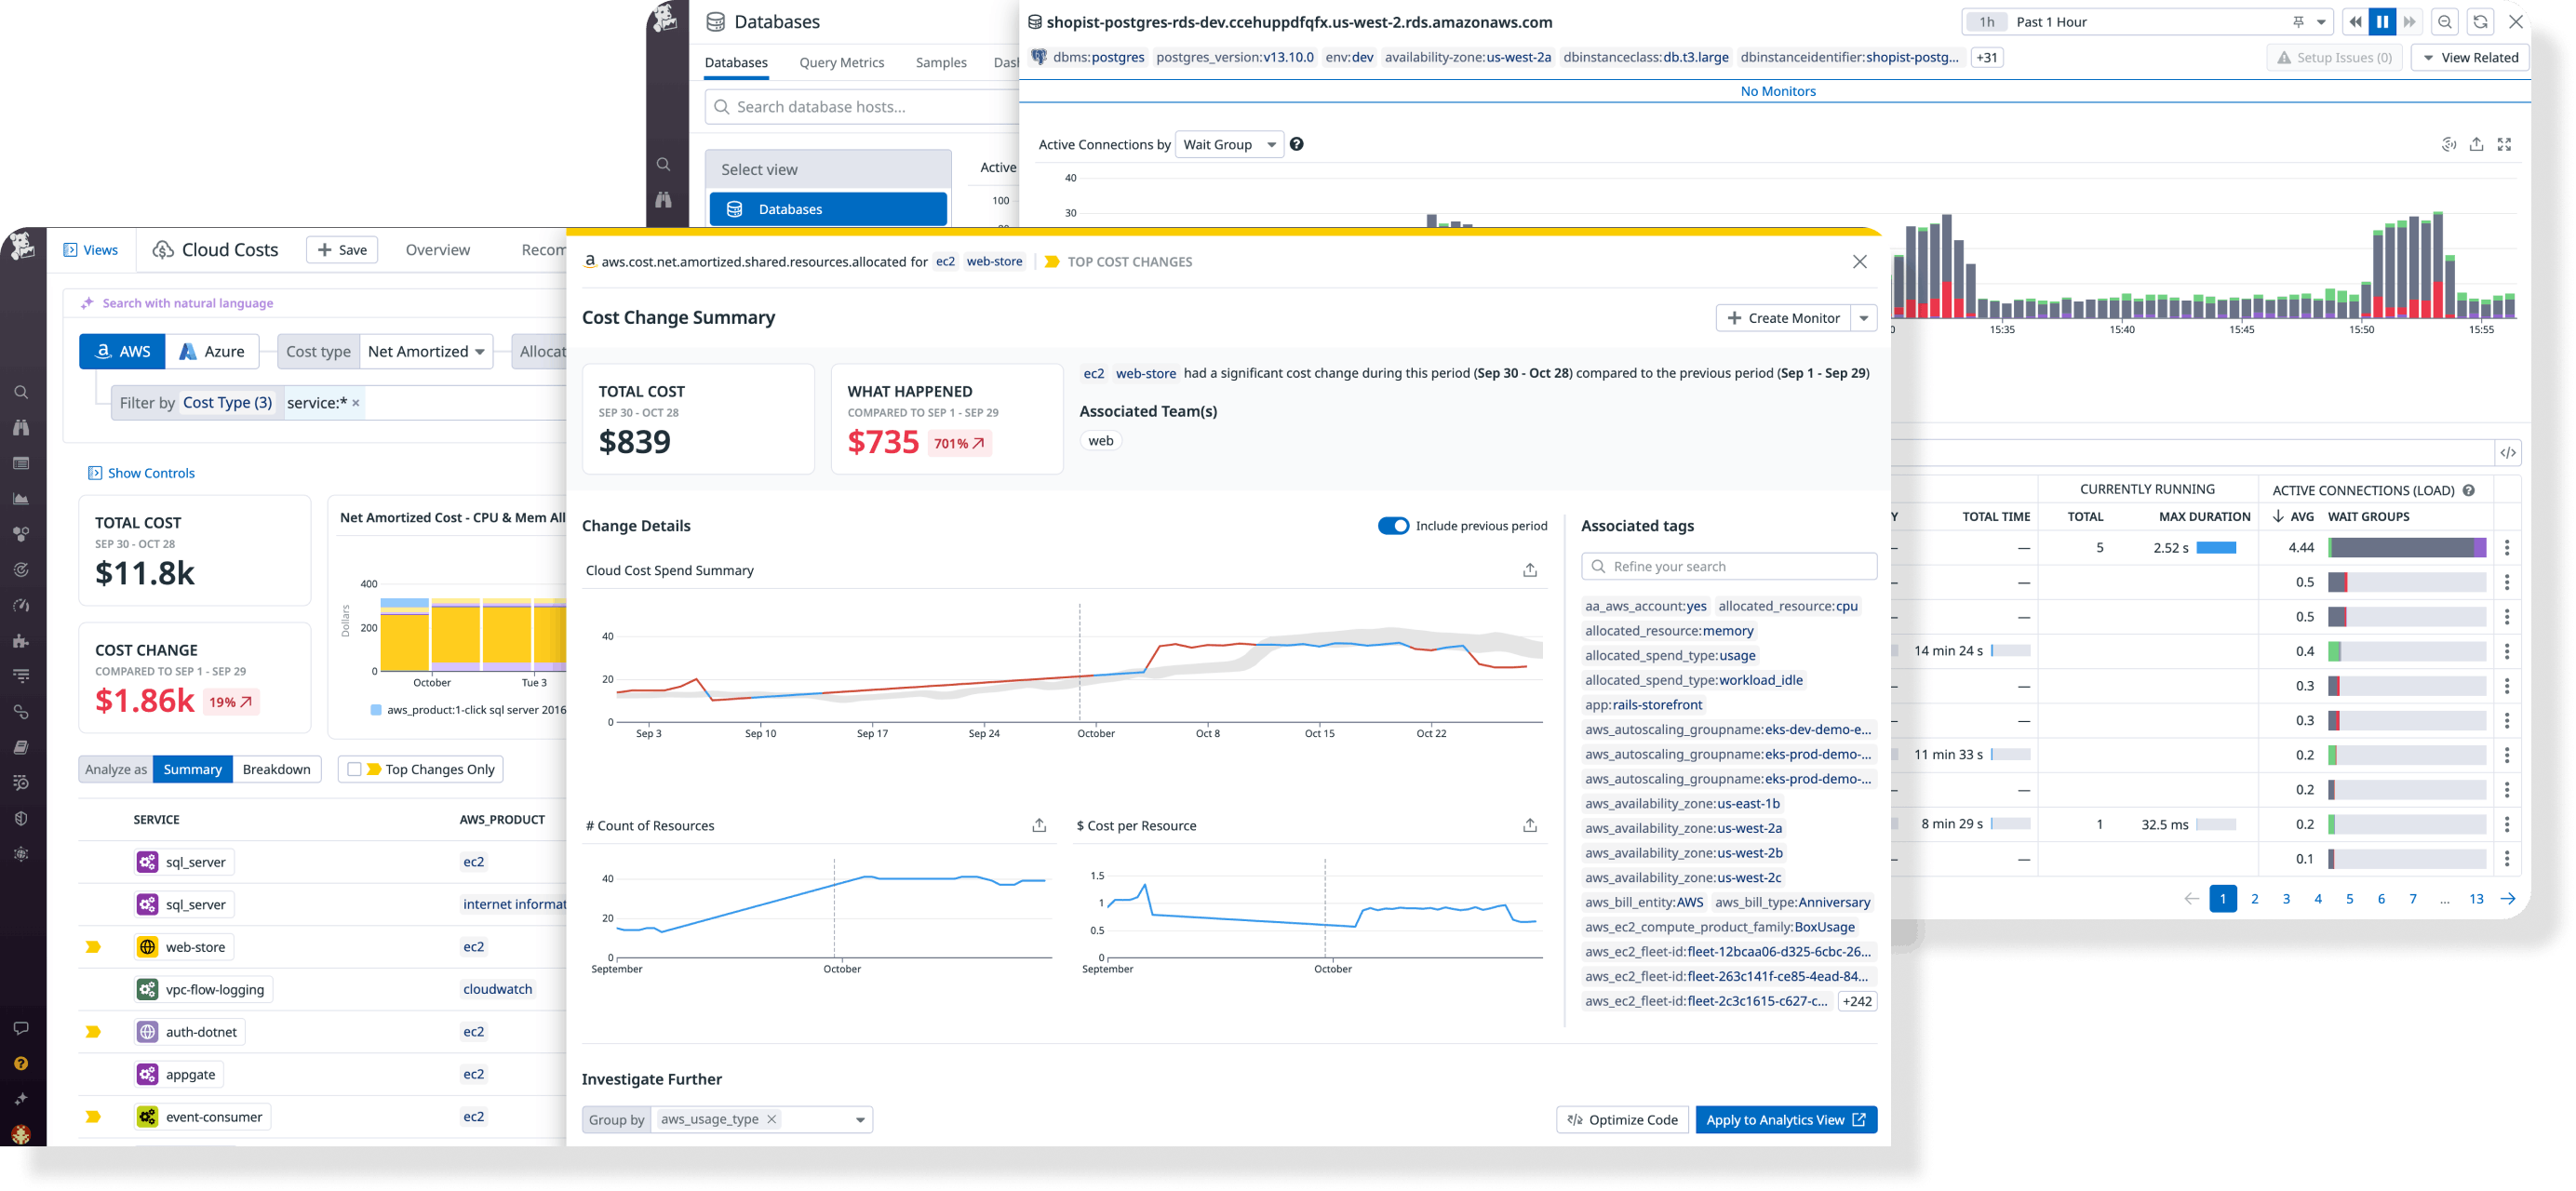Click Apply to Analytics View
Viewport: 2576px width, 1191px height.
click(x=1786, y=1119)
